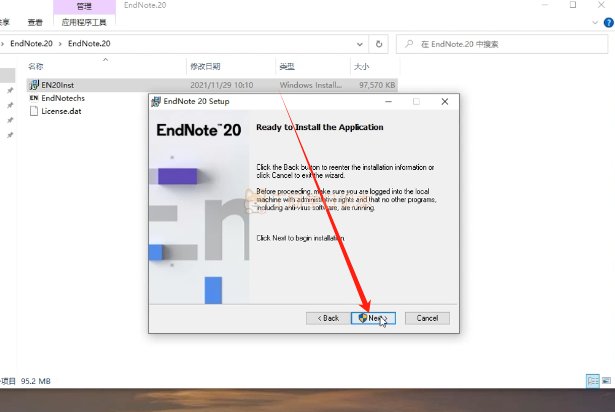Select the EndNotechs file
615x412 pixels.
(63, 98)
